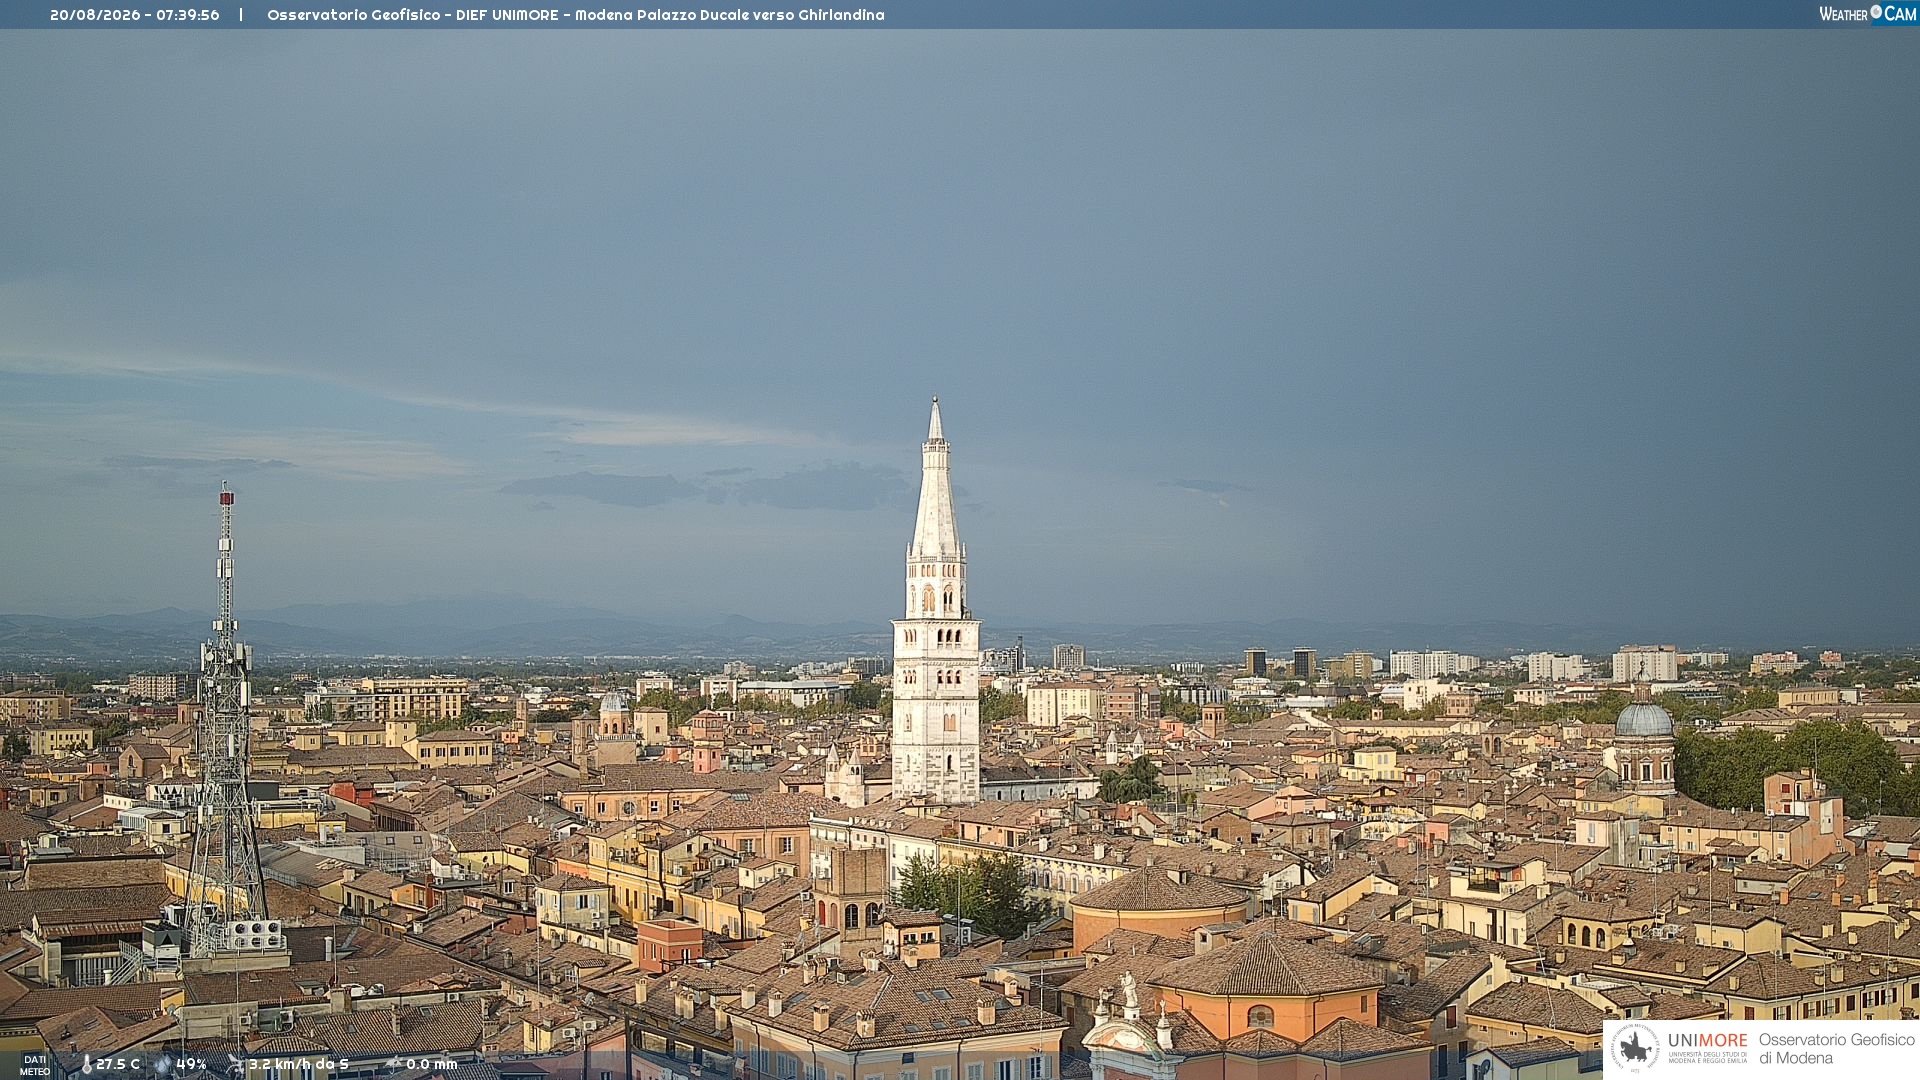Click the UNIMORE university seal emblem
The height and width of the screenshot is (1080, 1920).
pos(1635,1049)
